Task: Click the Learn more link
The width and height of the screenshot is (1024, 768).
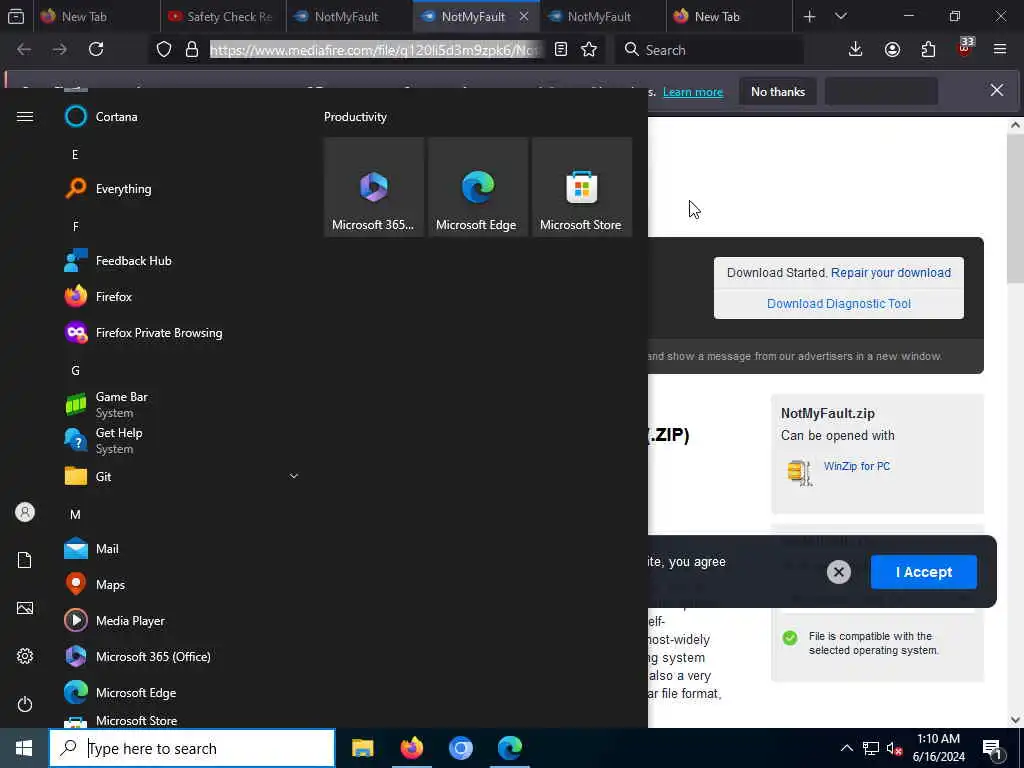Action: coord(693,92)
